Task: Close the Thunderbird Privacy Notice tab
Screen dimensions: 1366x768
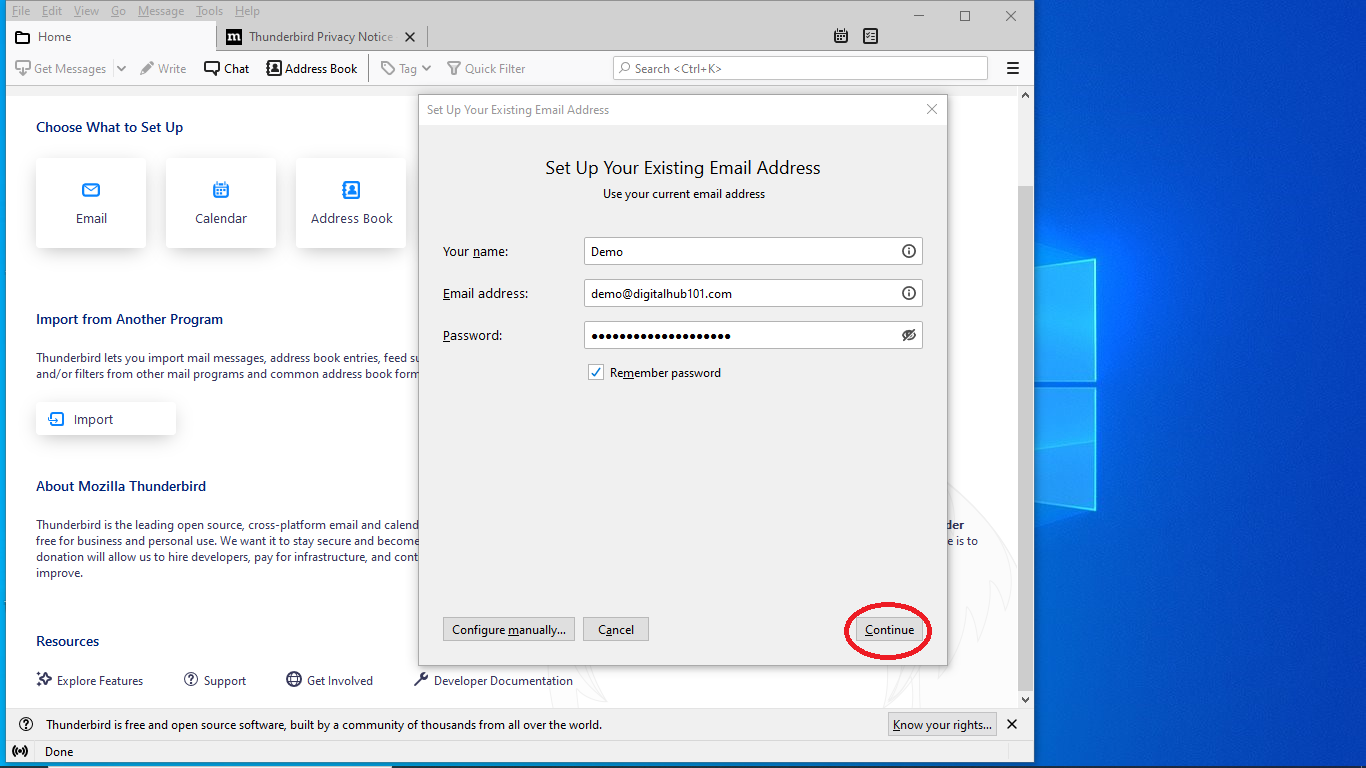Action: pyautogui.click(x=410, y=37)
